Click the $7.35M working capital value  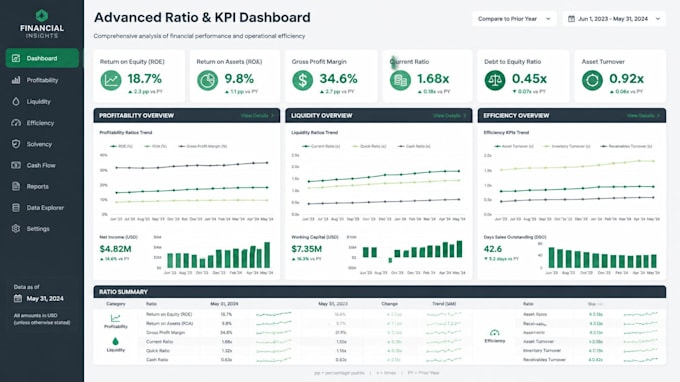tap(307, 249)
